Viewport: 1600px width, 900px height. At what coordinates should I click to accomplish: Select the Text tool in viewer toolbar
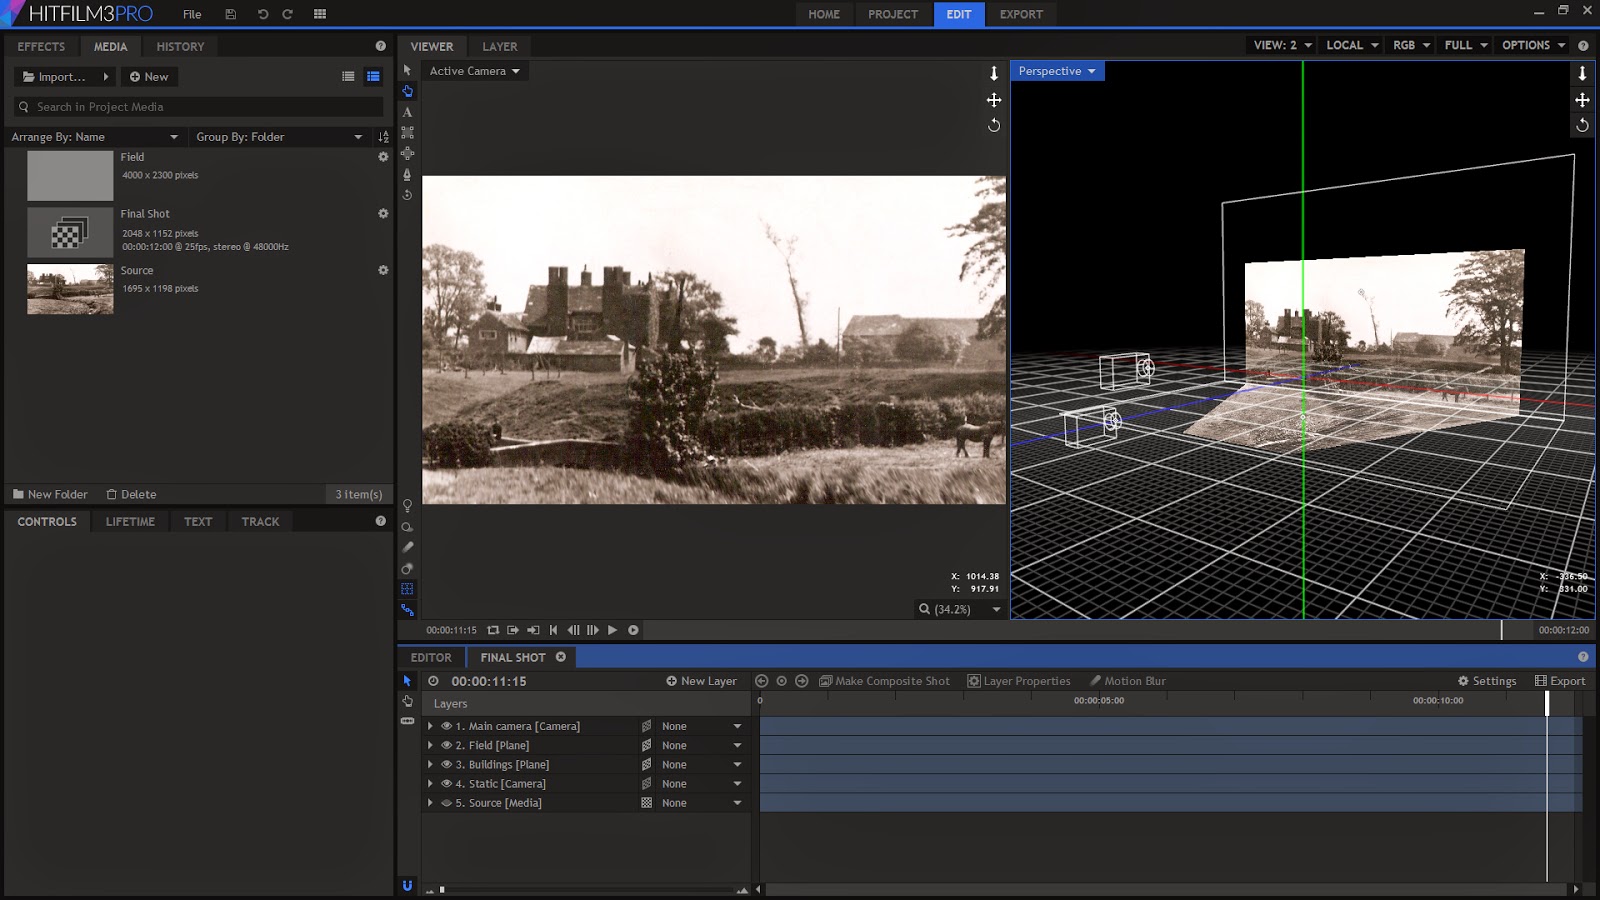tap(407, 112)
